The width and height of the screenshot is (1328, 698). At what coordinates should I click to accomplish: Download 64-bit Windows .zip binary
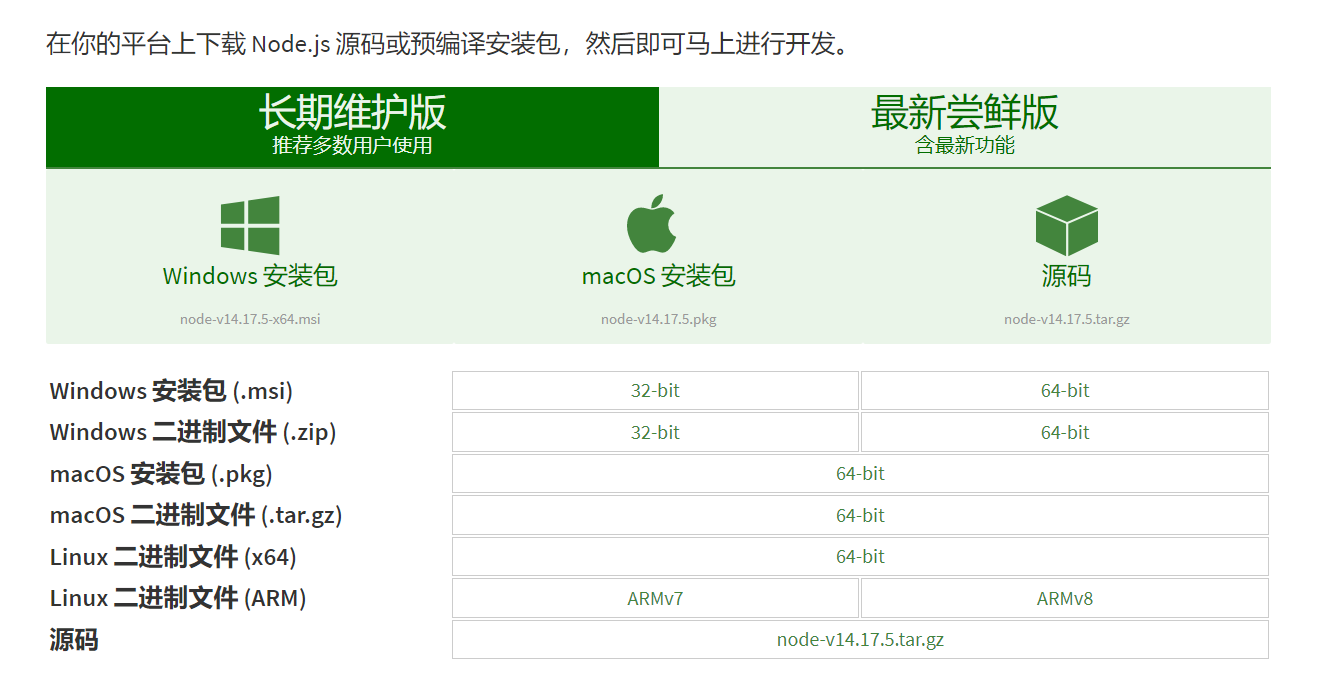click(x=1065, y=432)
